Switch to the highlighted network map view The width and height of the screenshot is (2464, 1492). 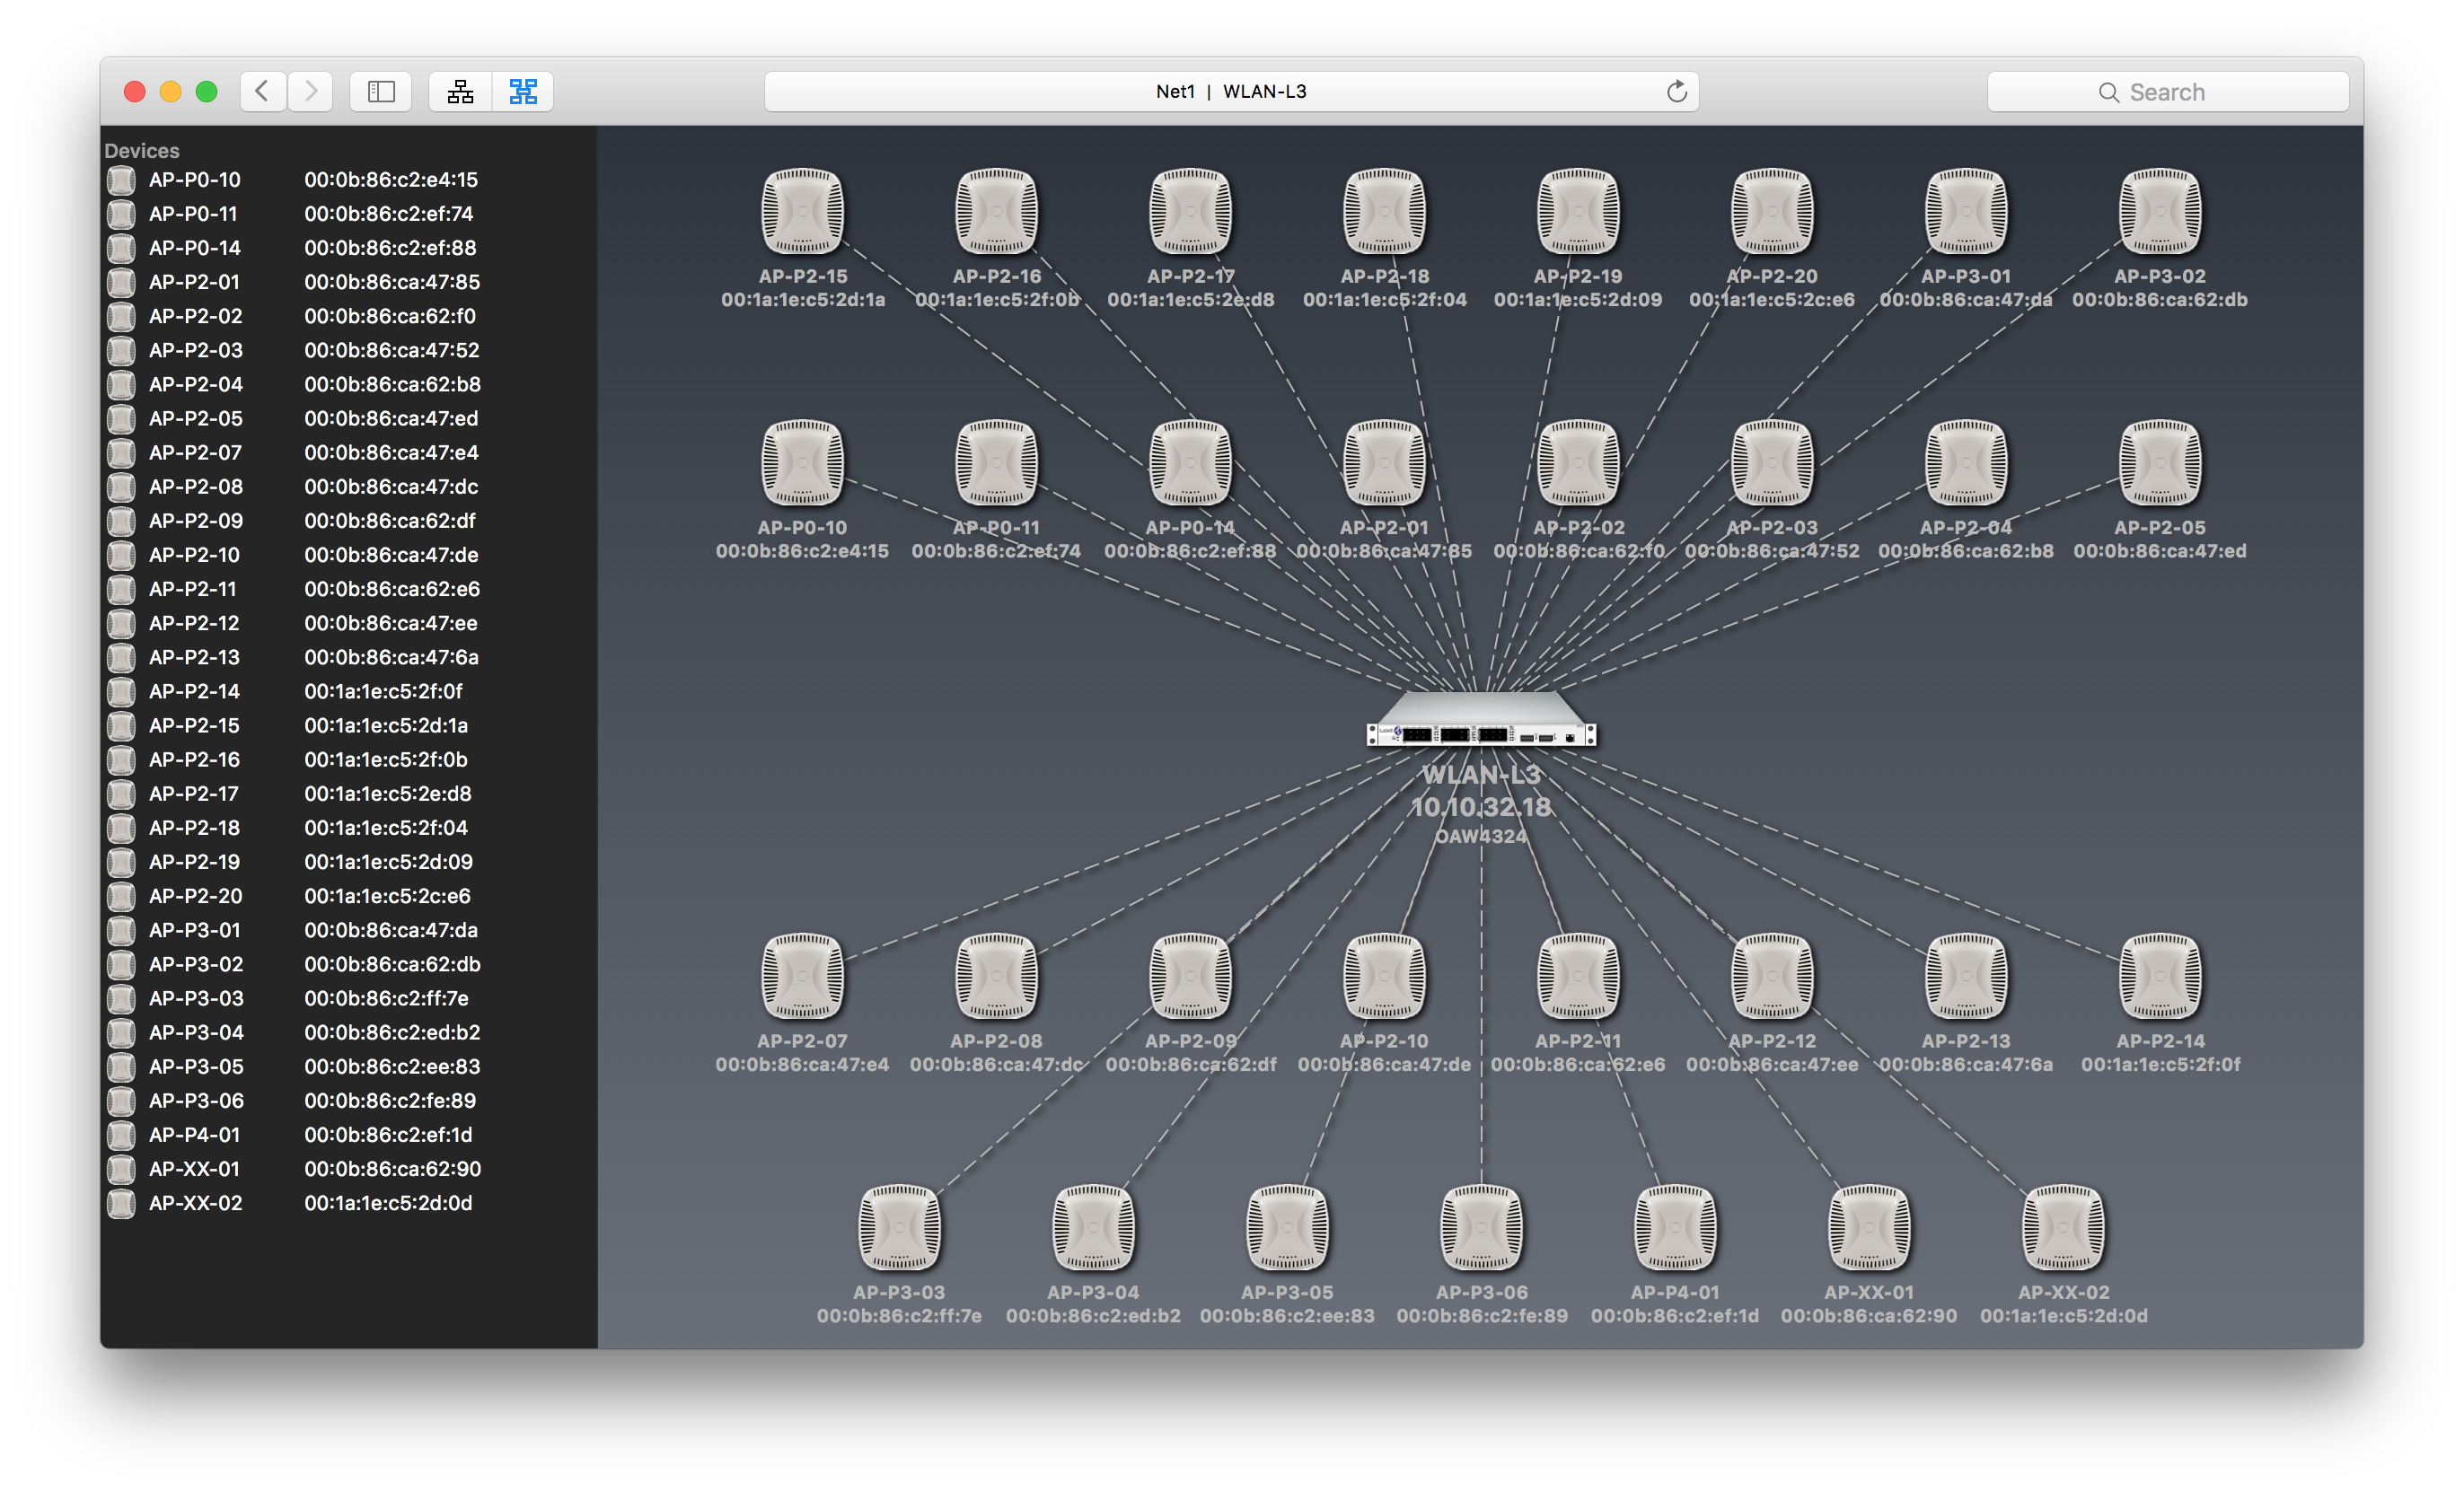coord(523,92)
